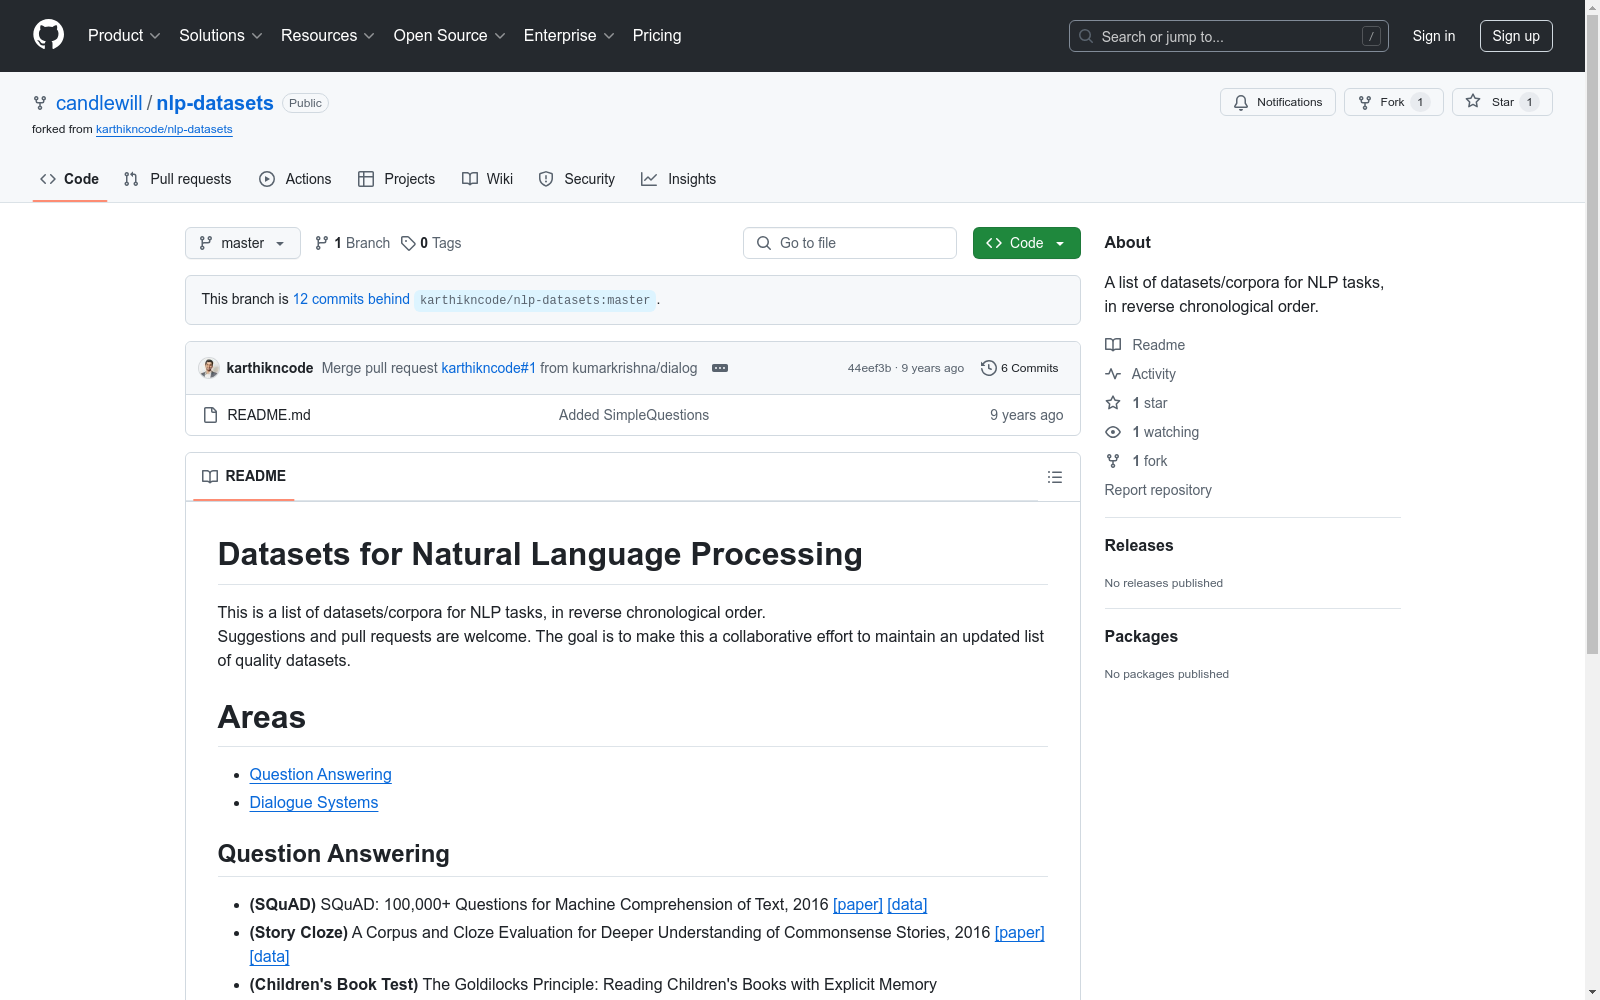Focus the Search or jump to field
Image resolution: width=1600 pixels, height=1000 pixels.
pyautogui.click(x=1229, y=36)
